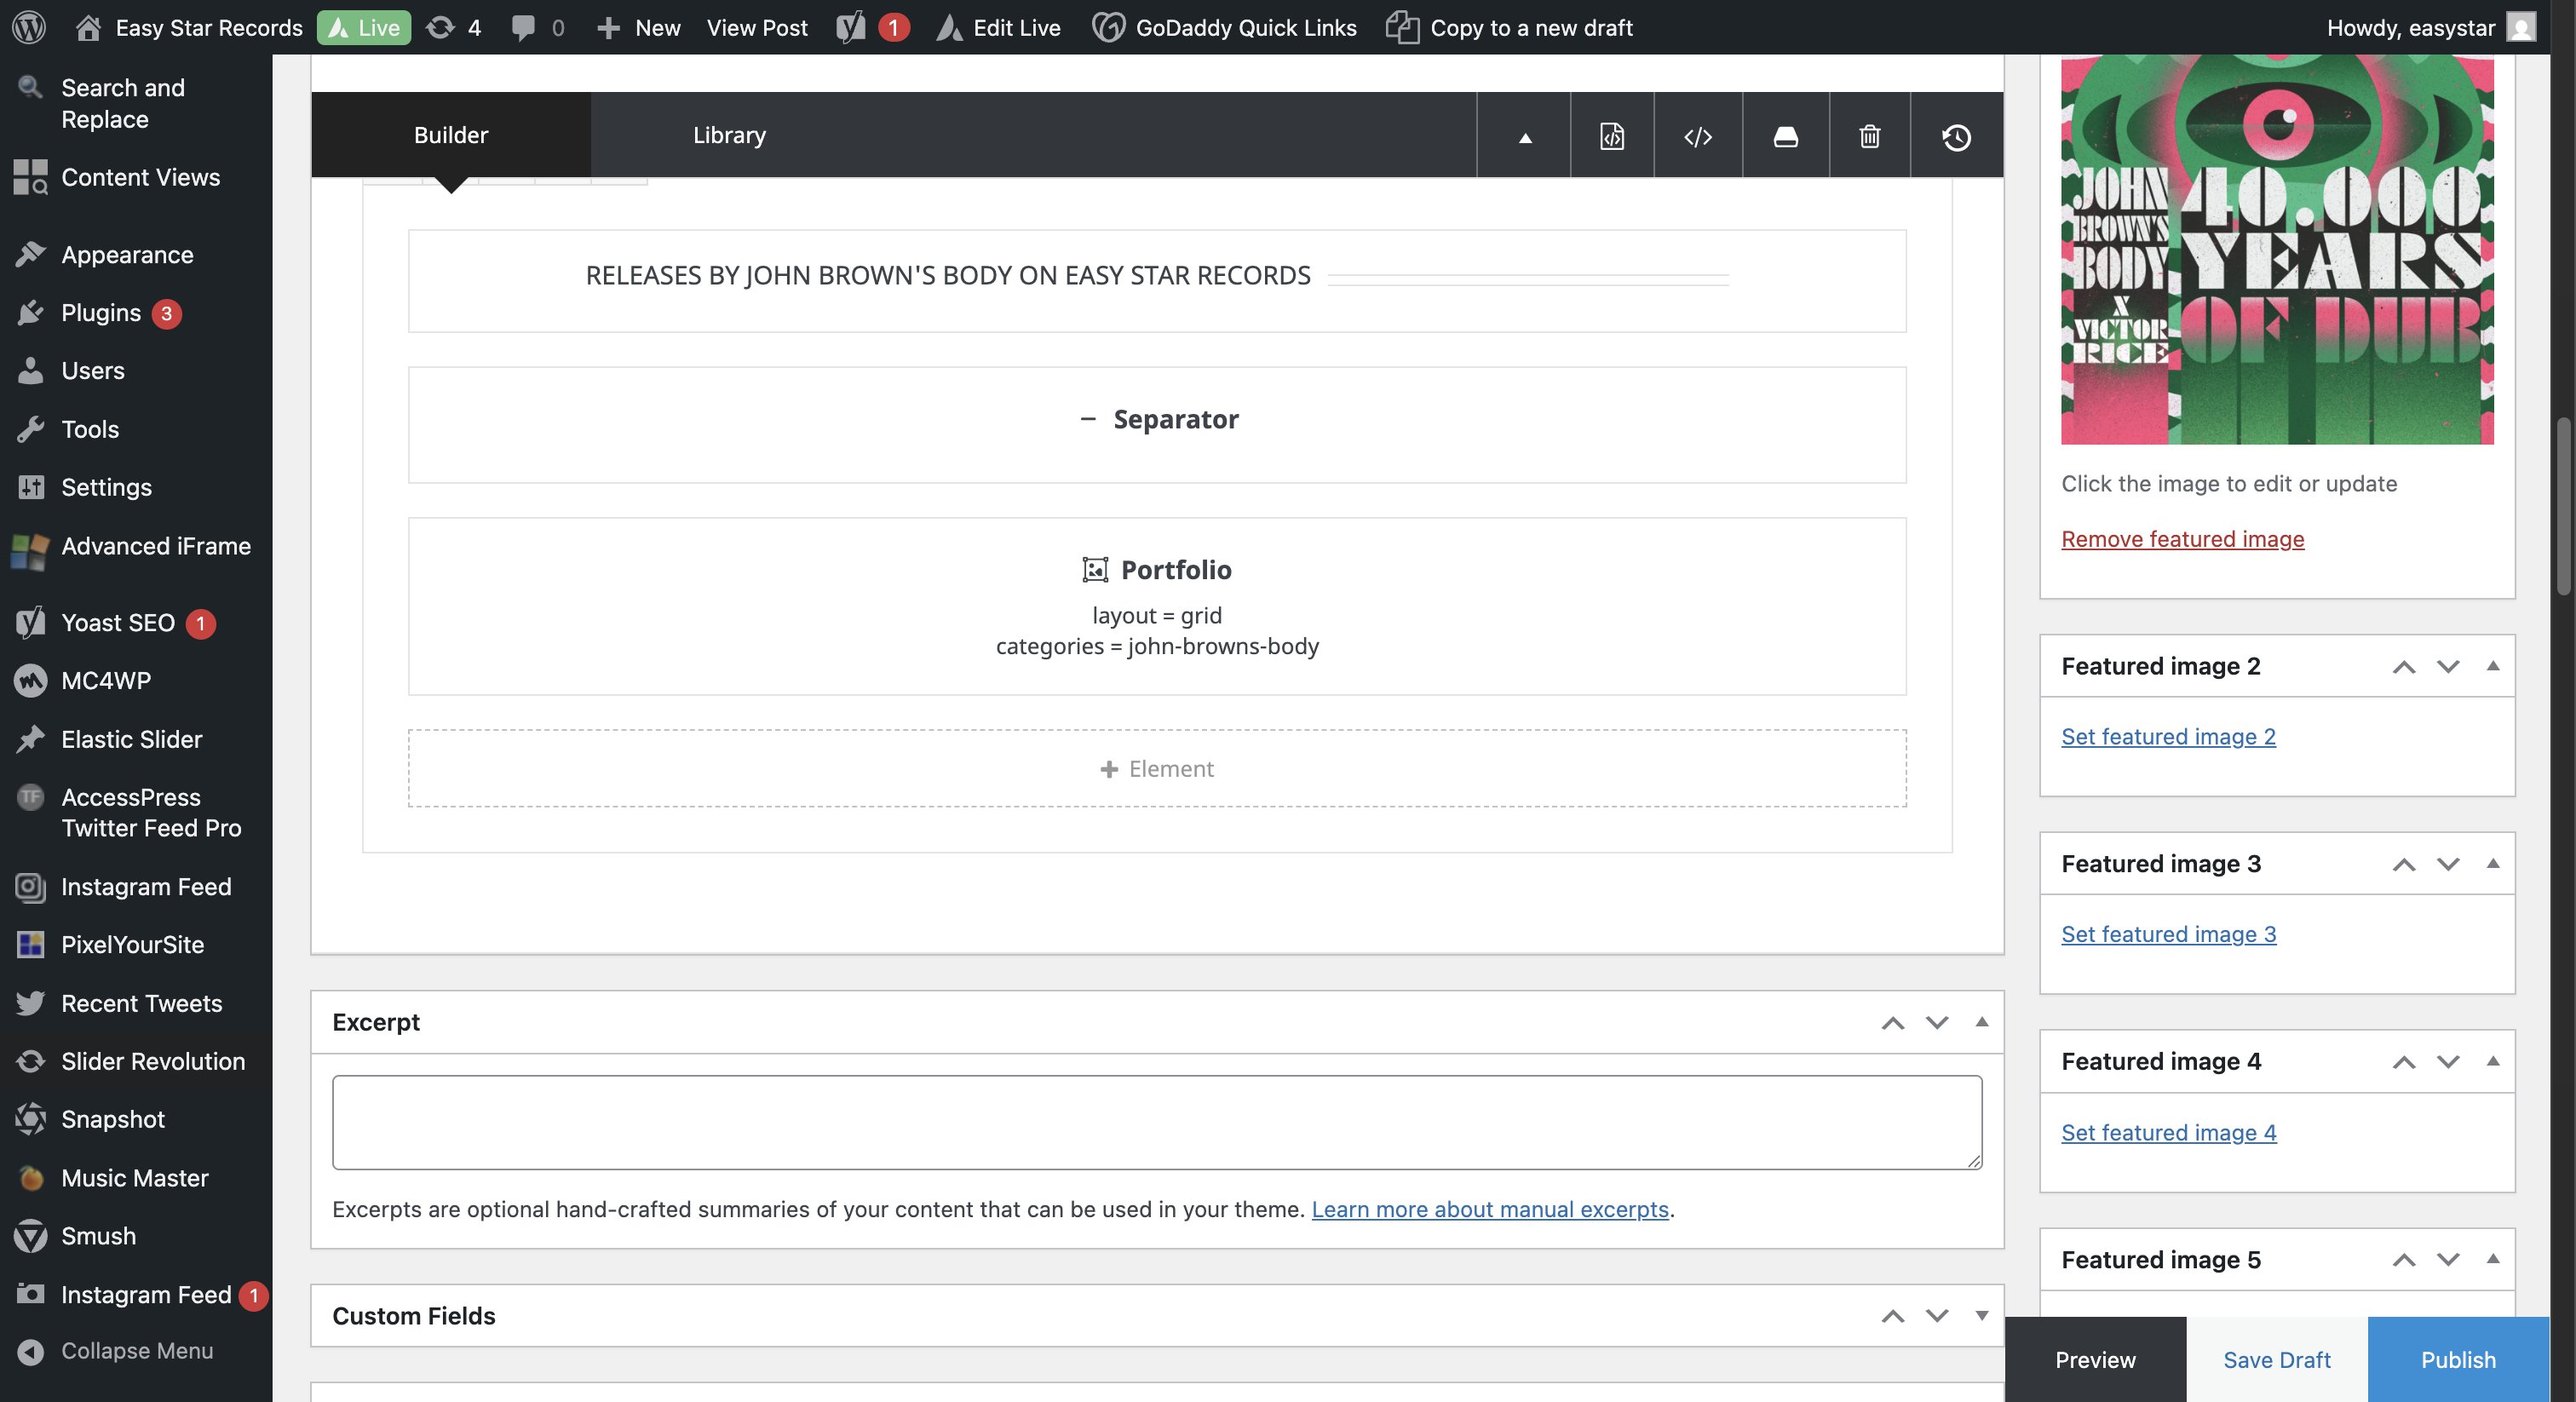Viewport: 2576px width, 1402px height.
Task: Open the code view icon in builder
Action: 1698,136
